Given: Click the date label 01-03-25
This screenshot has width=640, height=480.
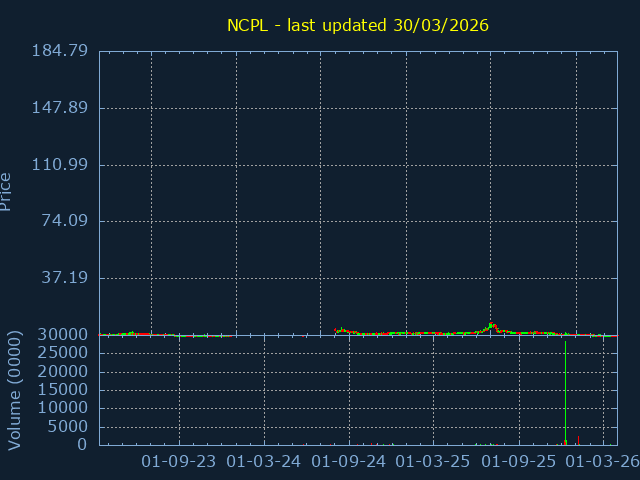Looking at the screenshot, I should point(433,462).
